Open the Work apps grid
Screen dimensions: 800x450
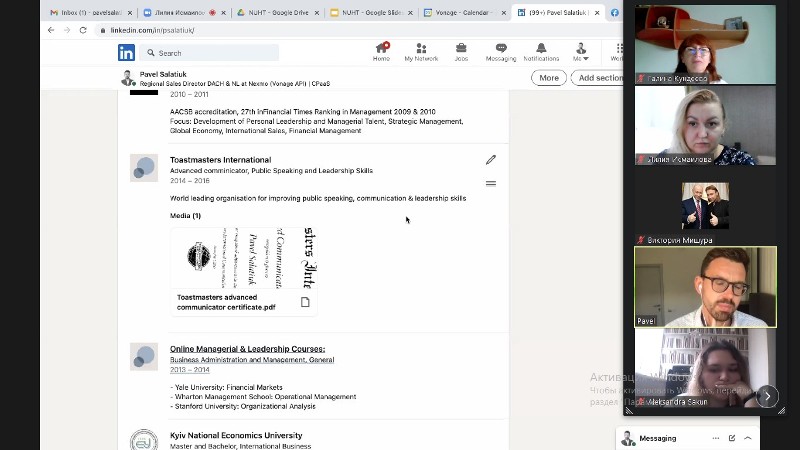point(617,52)
